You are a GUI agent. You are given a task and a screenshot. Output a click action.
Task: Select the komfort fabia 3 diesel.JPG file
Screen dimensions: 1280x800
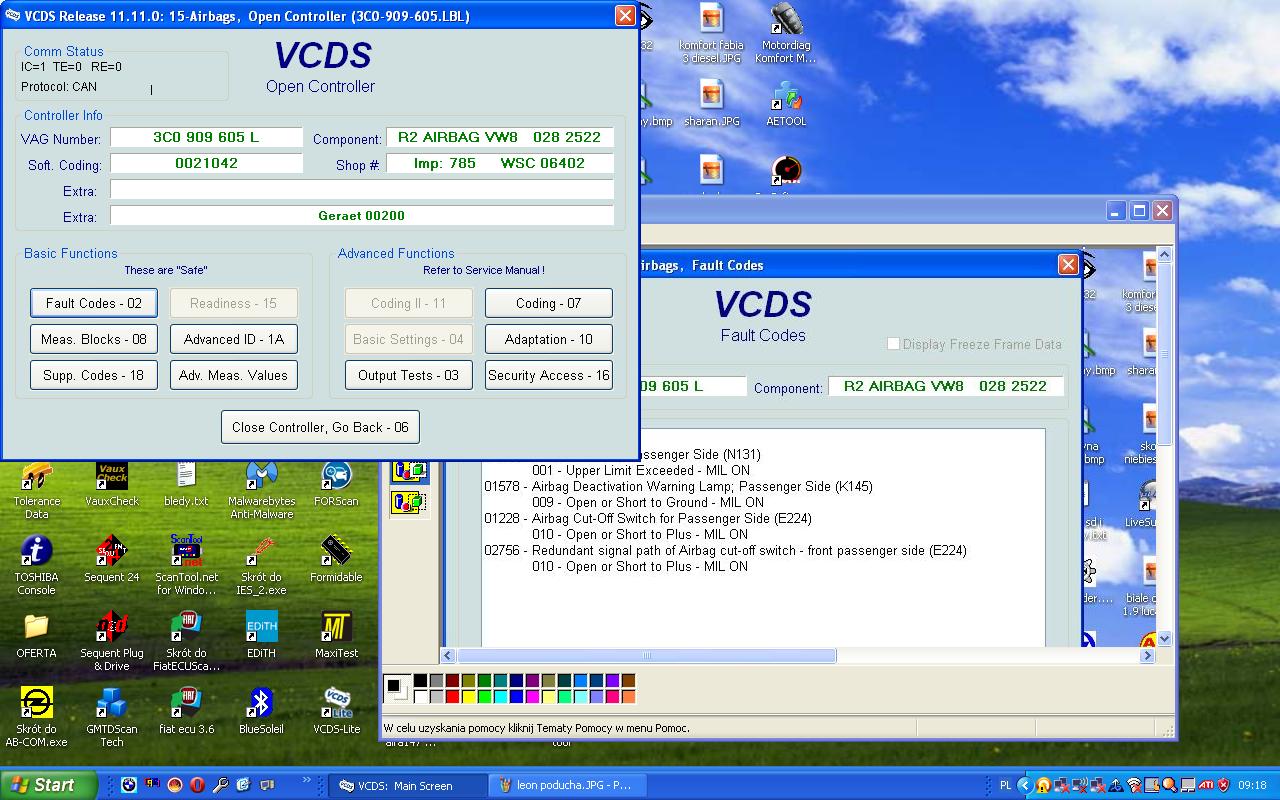click(711, 34)
